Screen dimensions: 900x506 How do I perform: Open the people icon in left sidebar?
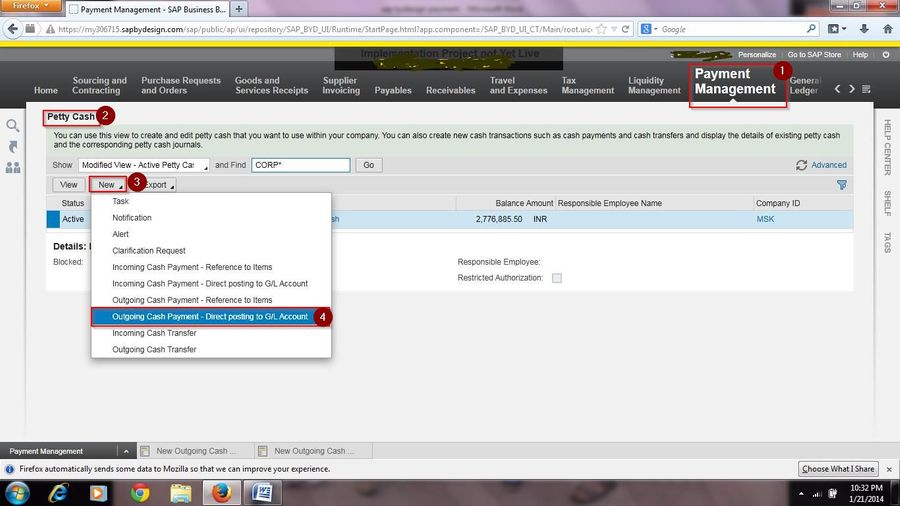[x=13, y=168]
